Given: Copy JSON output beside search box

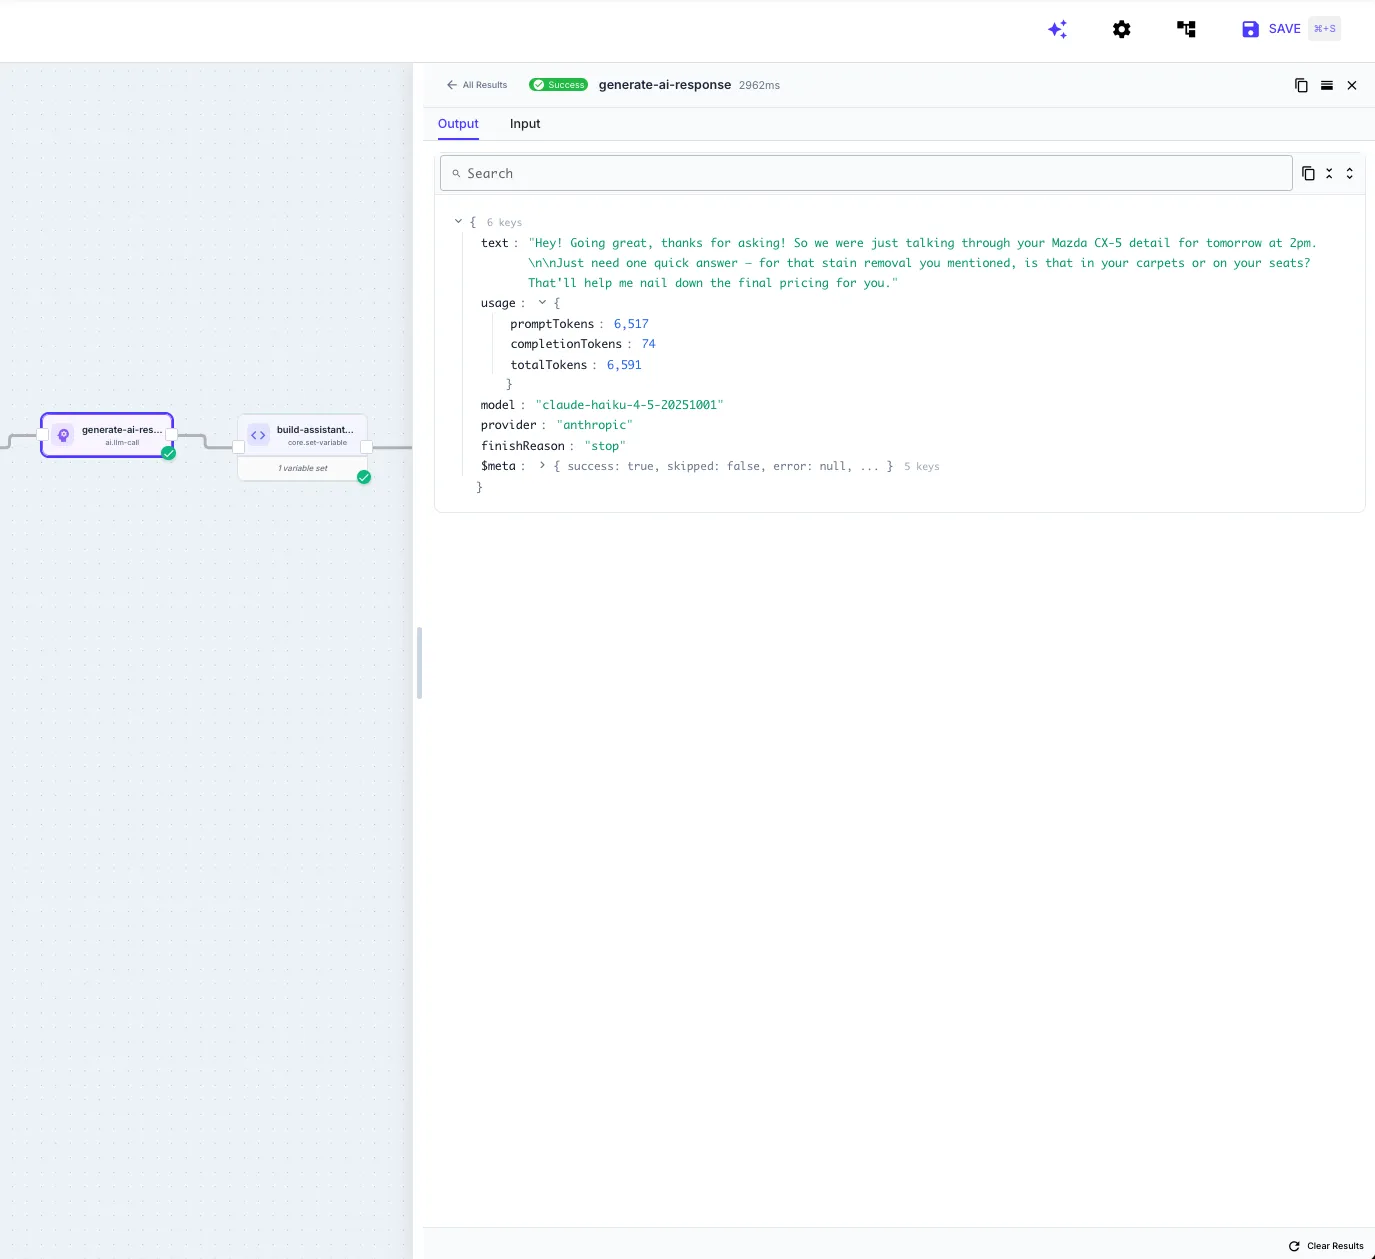Looking at the screenshot, I should (x=1308, y=173).
